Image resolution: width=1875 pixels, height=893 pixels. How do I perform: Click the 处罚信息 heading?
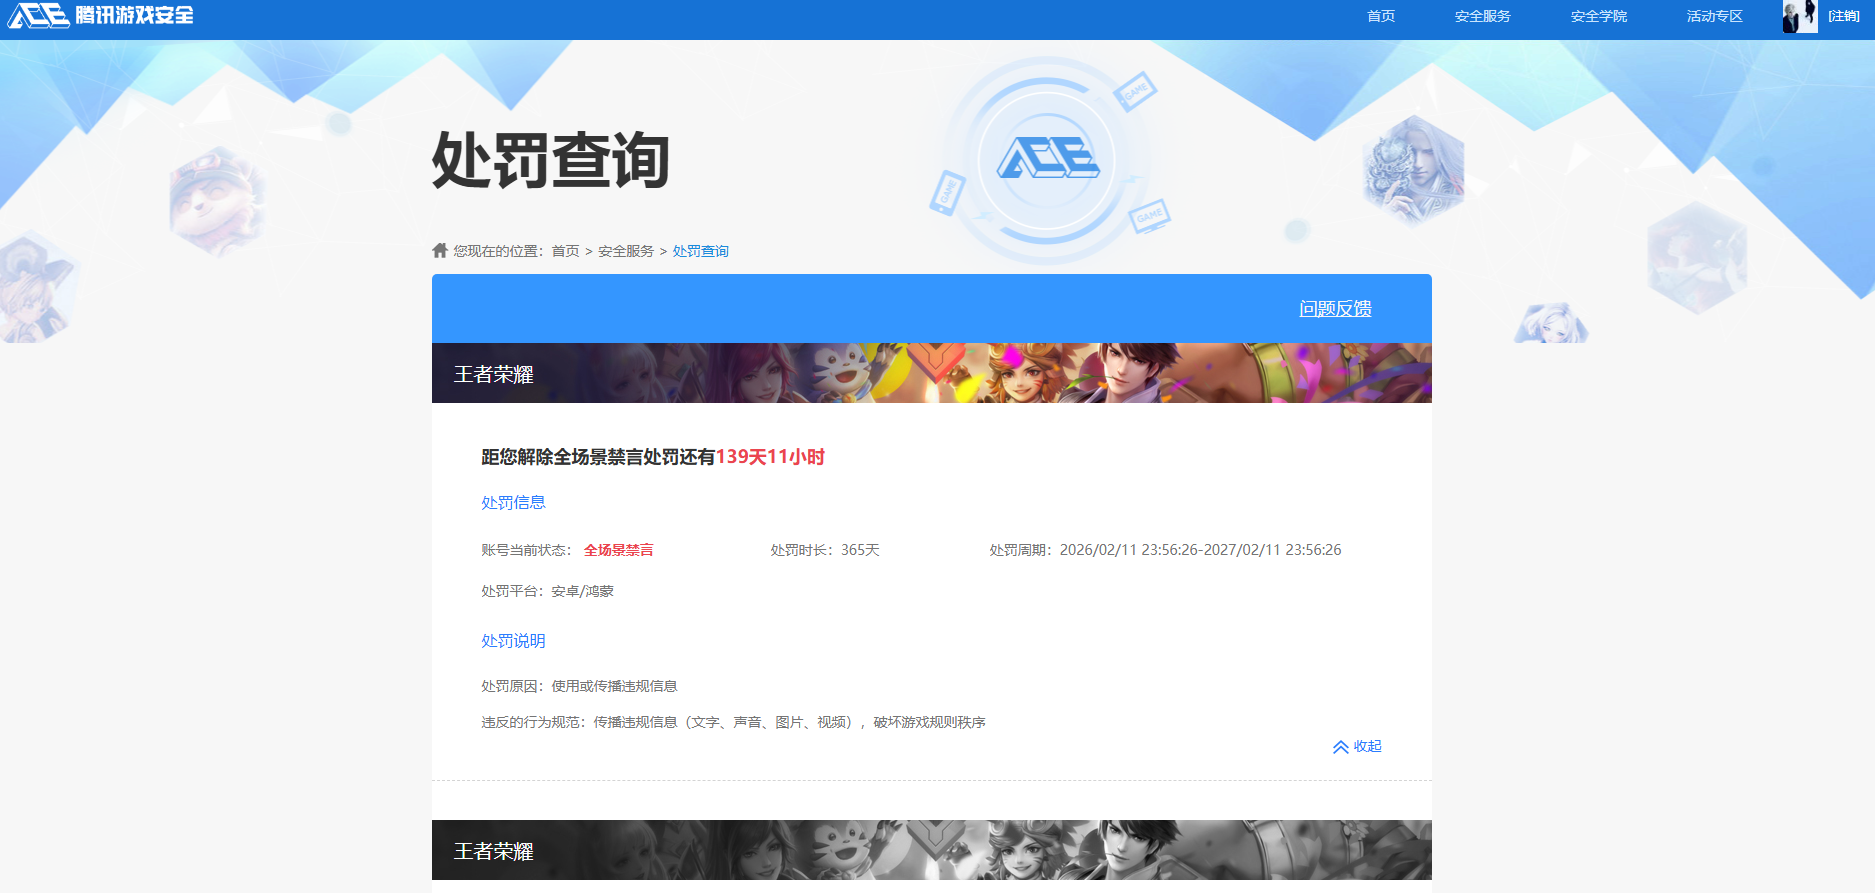513,502
